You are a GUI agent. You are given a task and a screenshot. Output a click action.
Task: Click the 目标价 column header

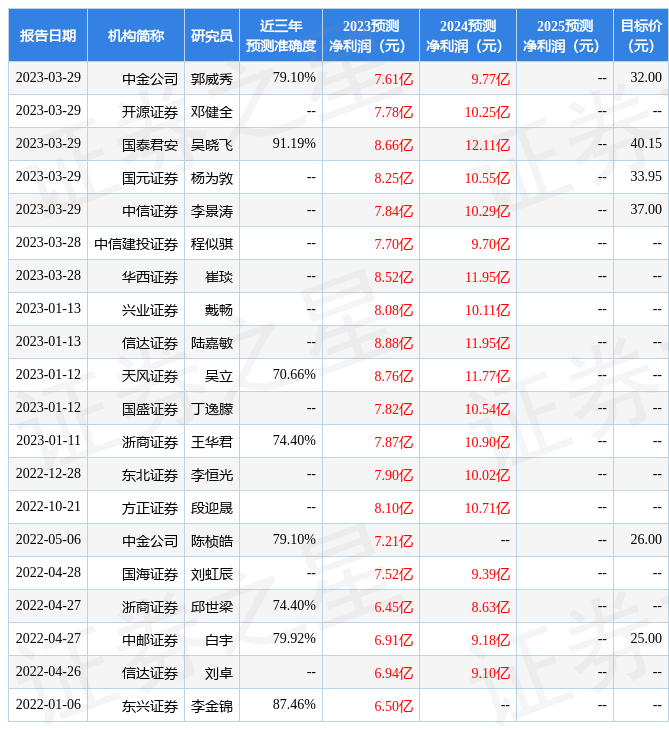tap(641, 35)
